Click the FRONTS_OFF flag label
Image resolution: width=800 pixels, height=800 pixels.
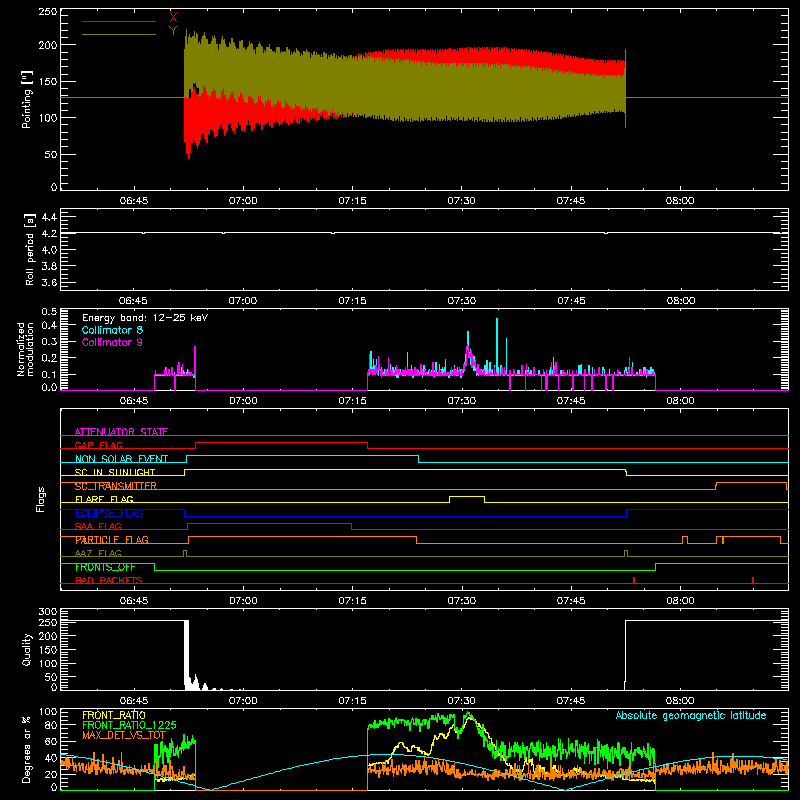point(105,567)
